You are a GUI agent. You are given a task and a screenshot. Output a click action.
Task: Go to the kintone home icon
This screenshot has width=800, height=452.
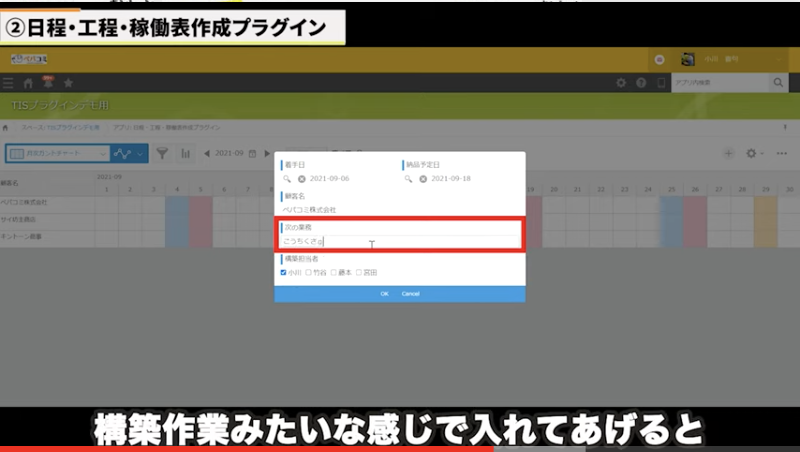[x=28, y=83]
